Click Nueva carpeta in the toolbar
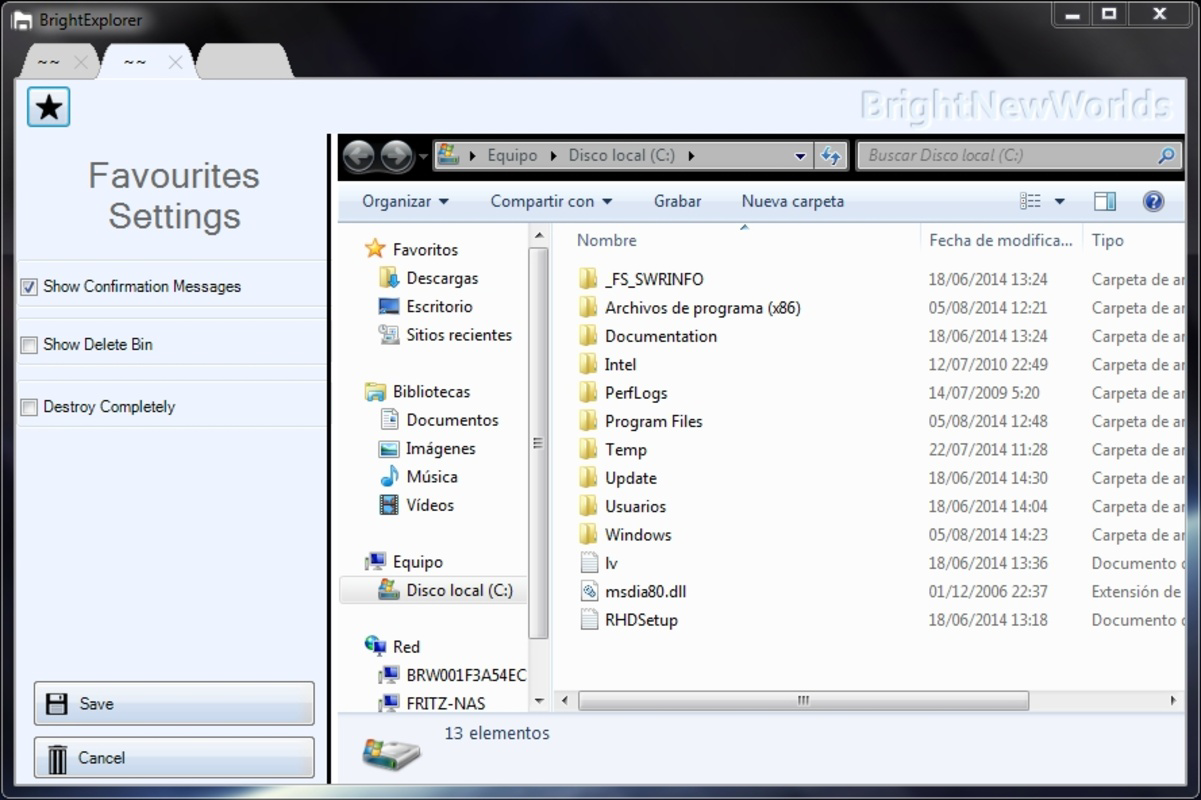This screenshot has width=1201, height=800. click(792, 201)
